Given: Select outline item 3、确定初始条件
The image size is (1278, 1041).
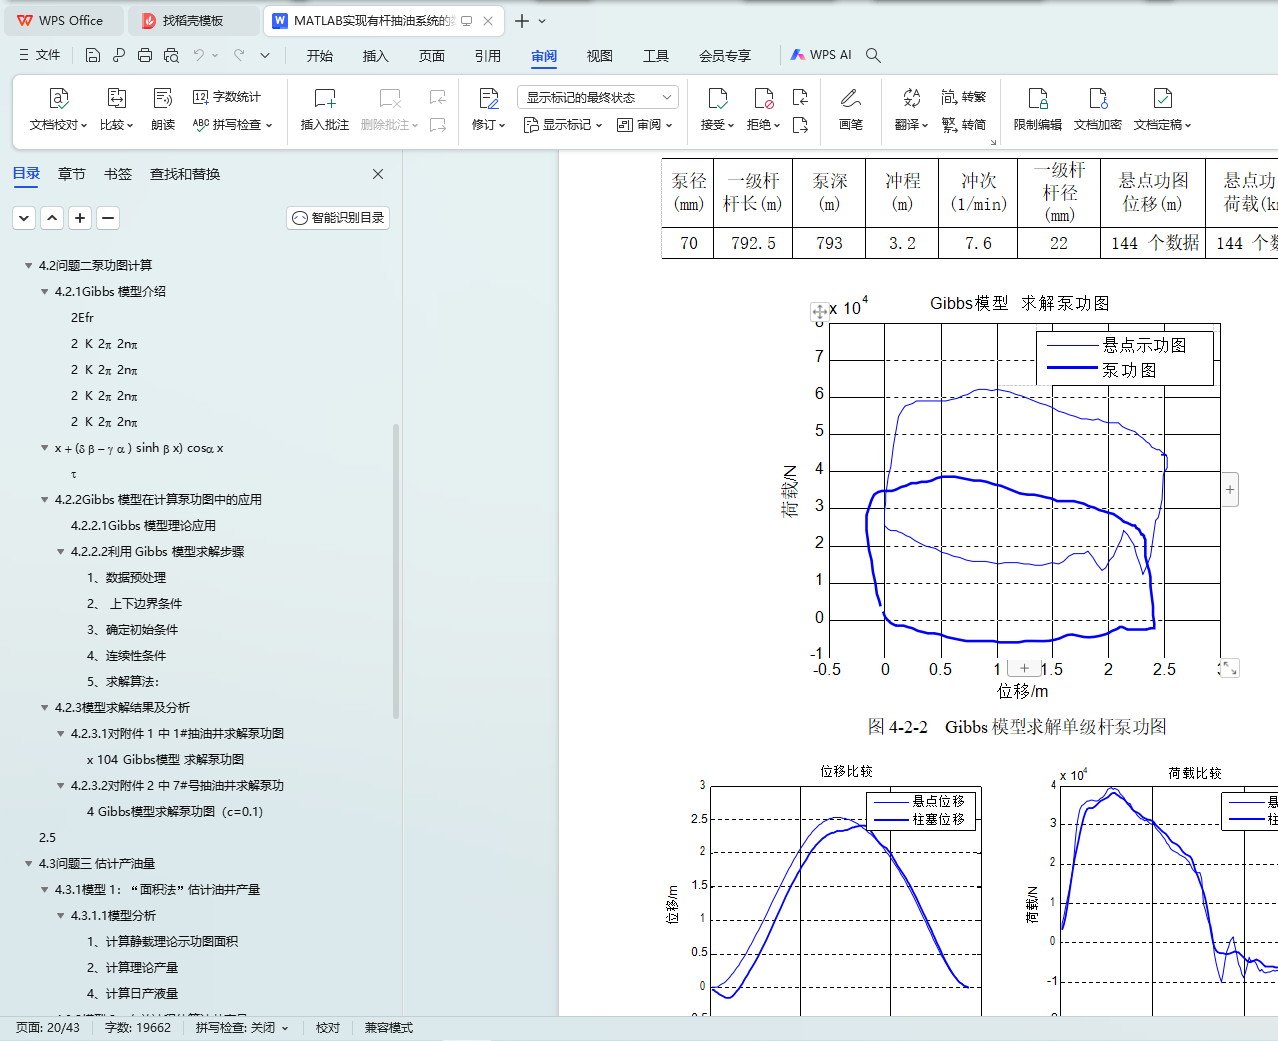Looking at the screenshot, I should pyautogui.click(x=132, y=630).
